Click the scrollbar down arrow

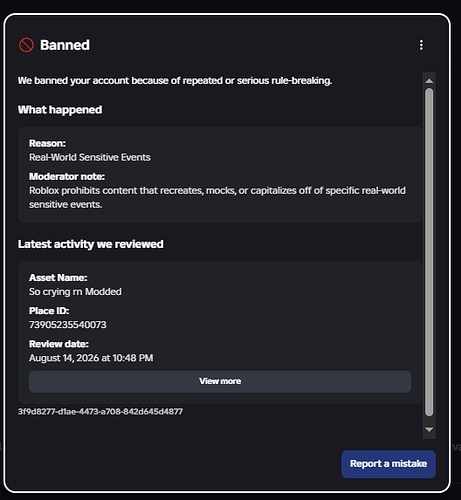pyautogui.click(x=429, y=430)
